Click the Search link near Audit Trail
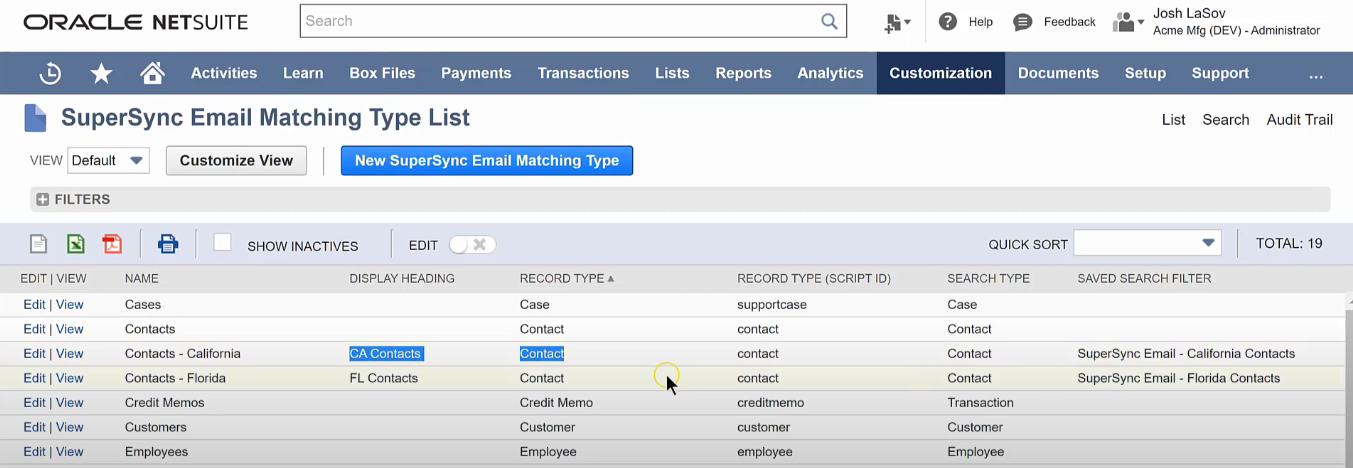The width and height of the screenshot is (1353, 468). [1226, 119]
